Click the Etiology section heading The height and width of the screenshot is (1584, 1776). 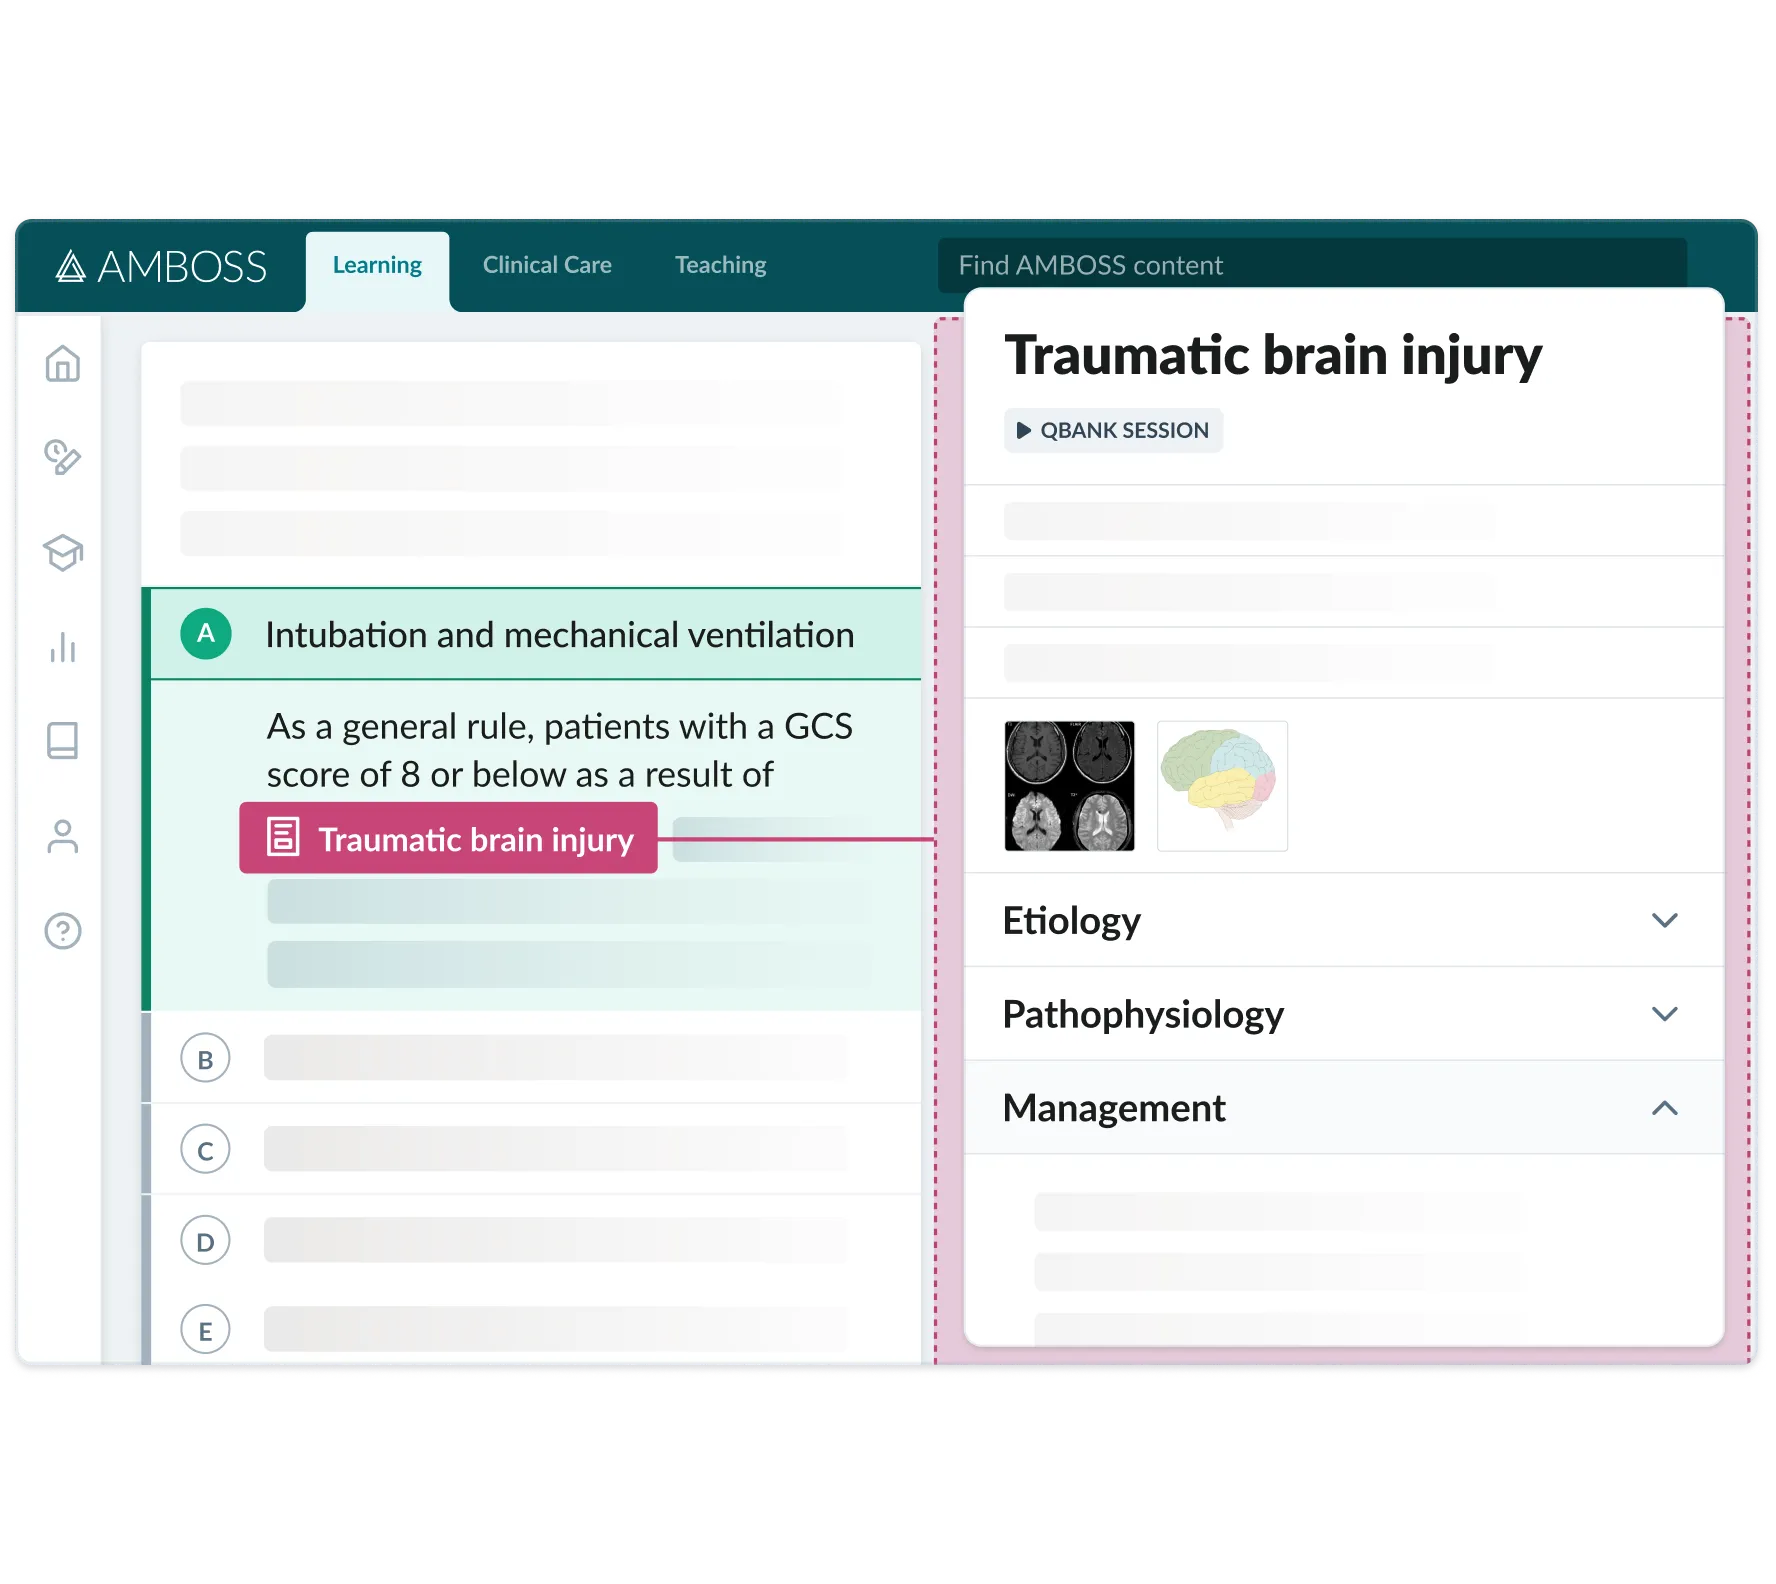coord(1071,920)
